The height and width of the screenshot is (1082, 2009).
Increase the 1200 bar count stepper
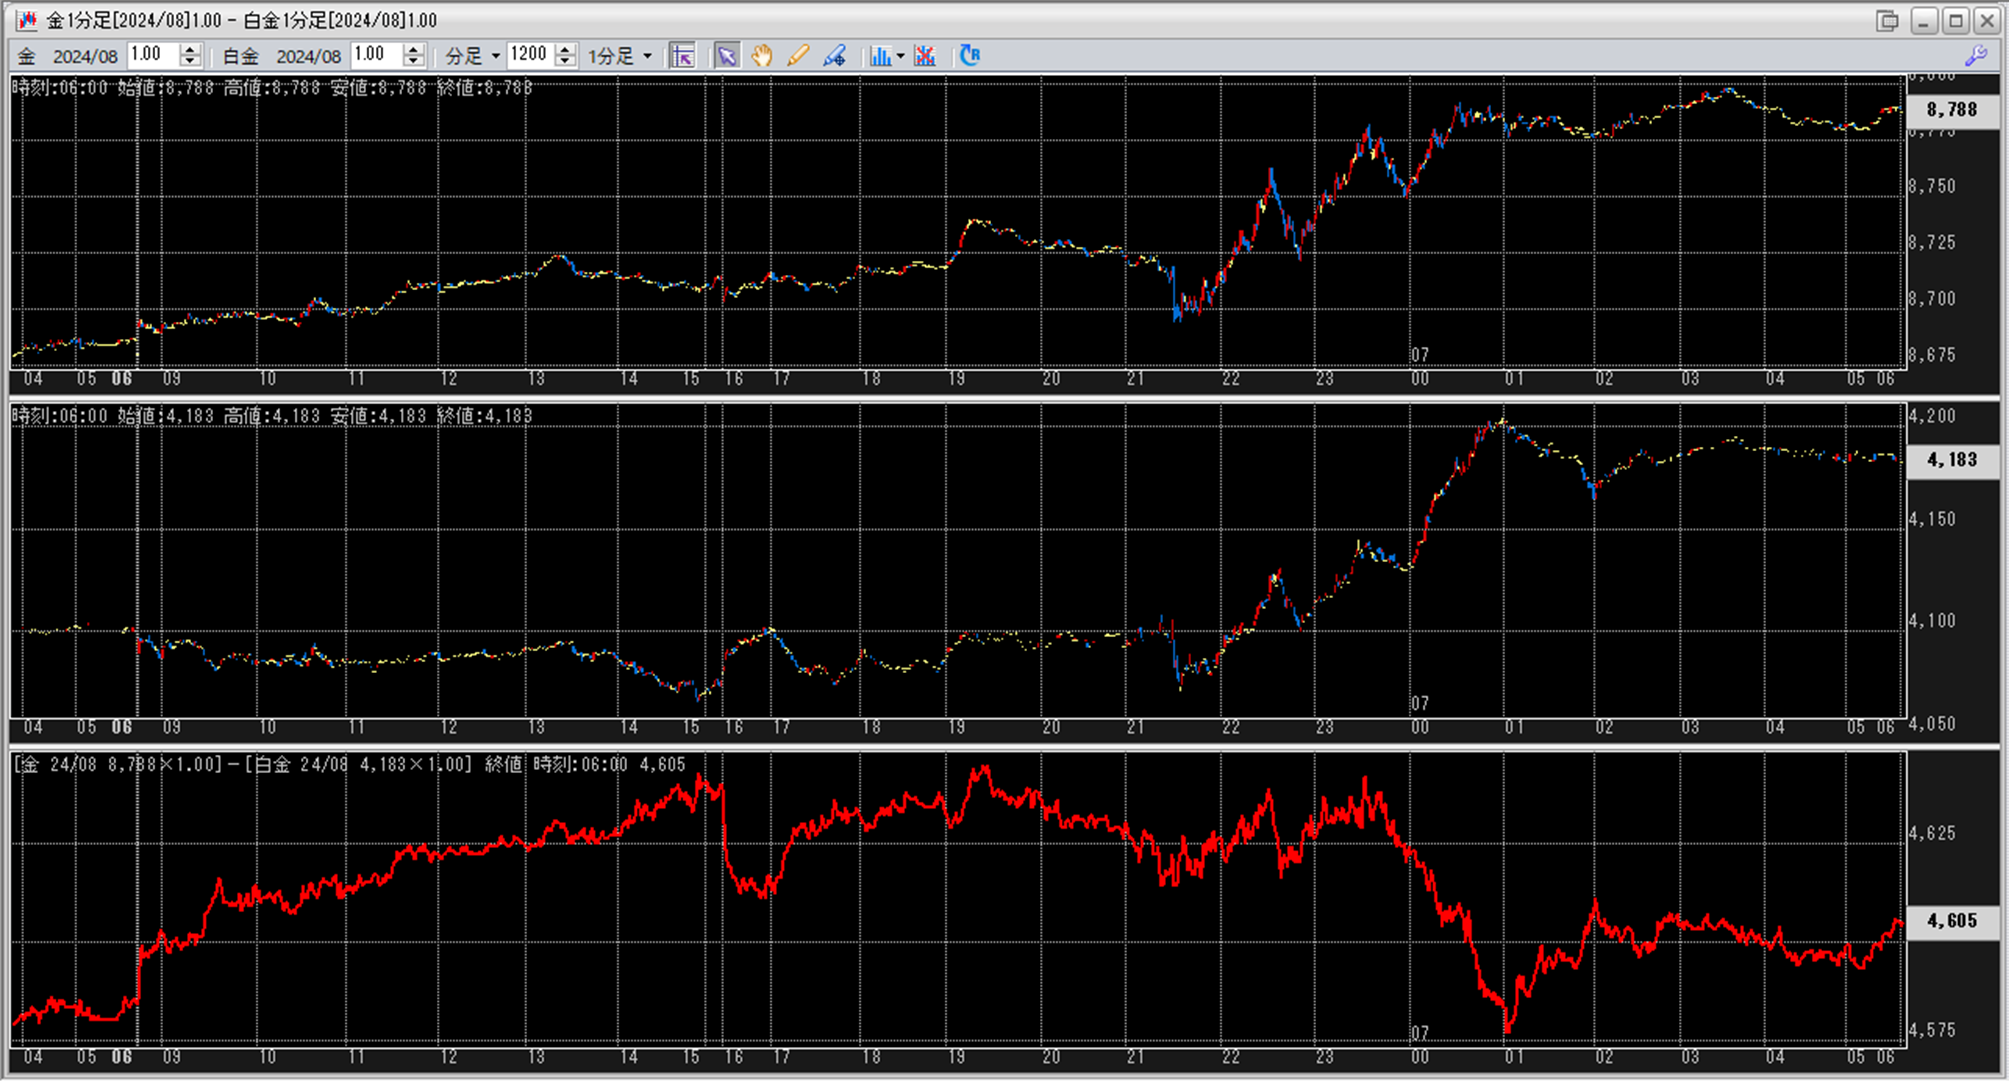pyautogui.click(x=565, y=49)
